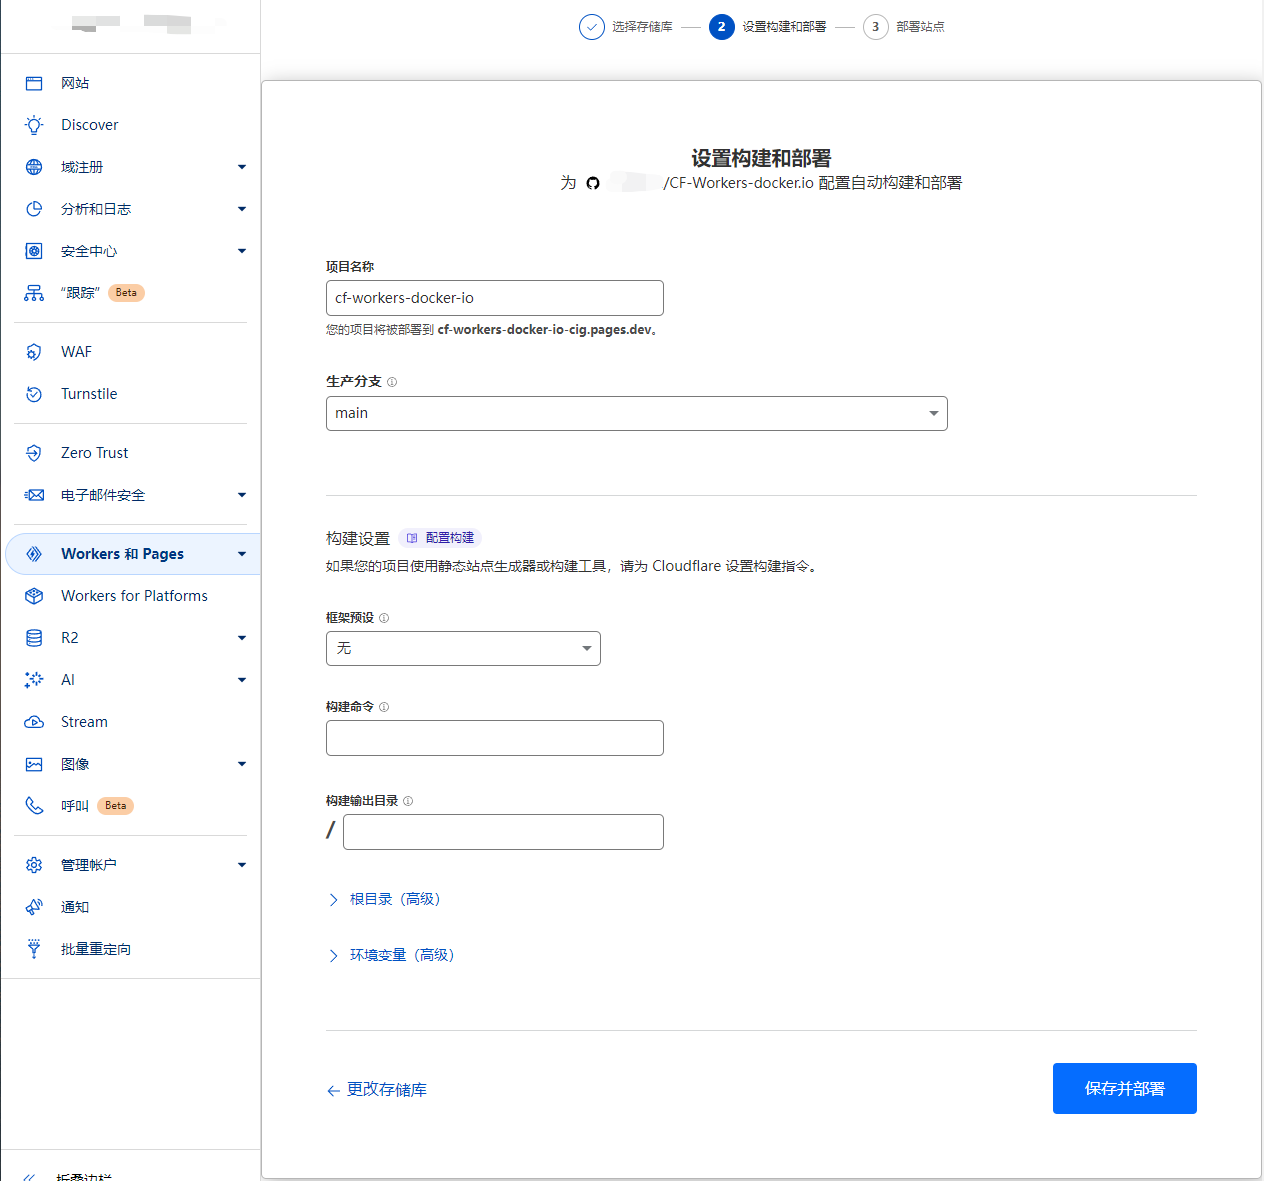Expand the AI submenu arrow
This screenshot has width=1264, height=1181.
point(242,680)
